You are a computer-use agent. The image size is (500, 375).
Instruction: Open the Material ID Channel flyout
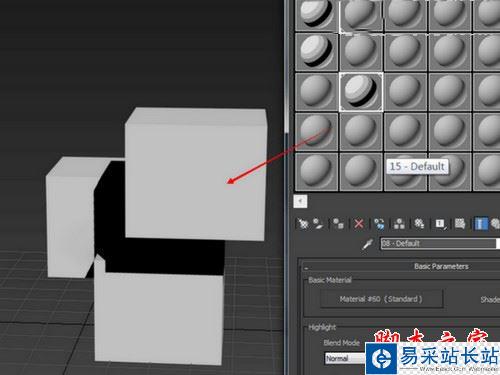pyautogui.click(x=440, y=224)
